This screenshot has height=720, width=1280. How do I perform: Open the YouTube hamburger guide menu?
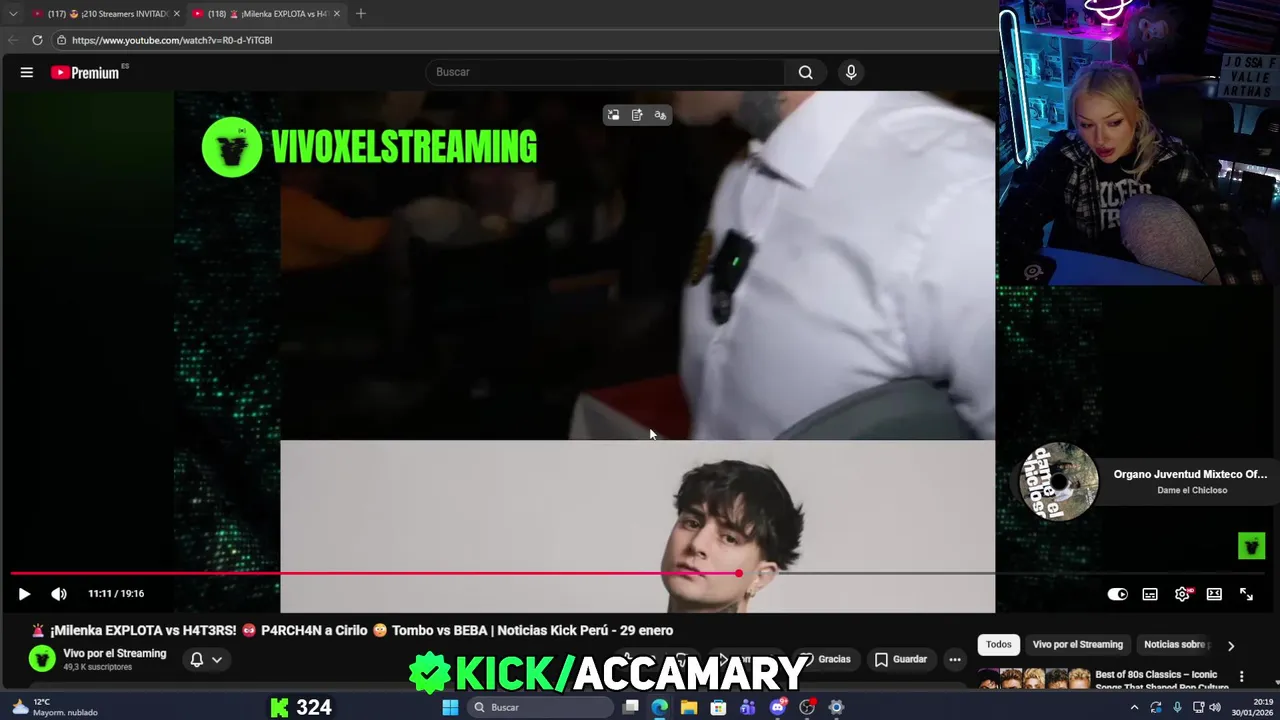pos(27,72)
